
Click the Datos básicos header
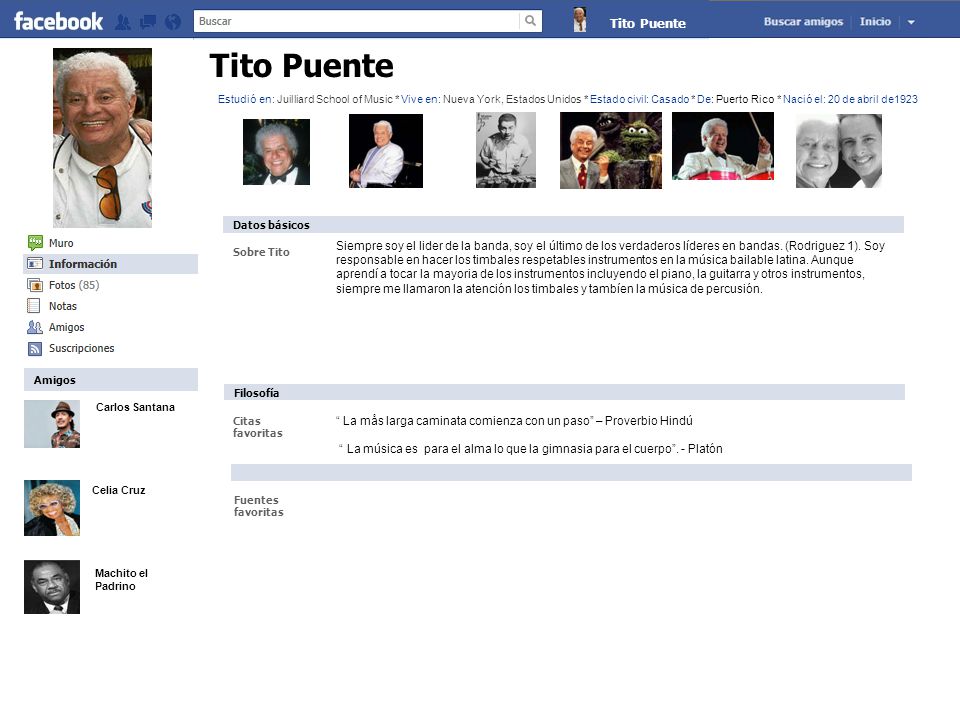(x=563, y=225)
